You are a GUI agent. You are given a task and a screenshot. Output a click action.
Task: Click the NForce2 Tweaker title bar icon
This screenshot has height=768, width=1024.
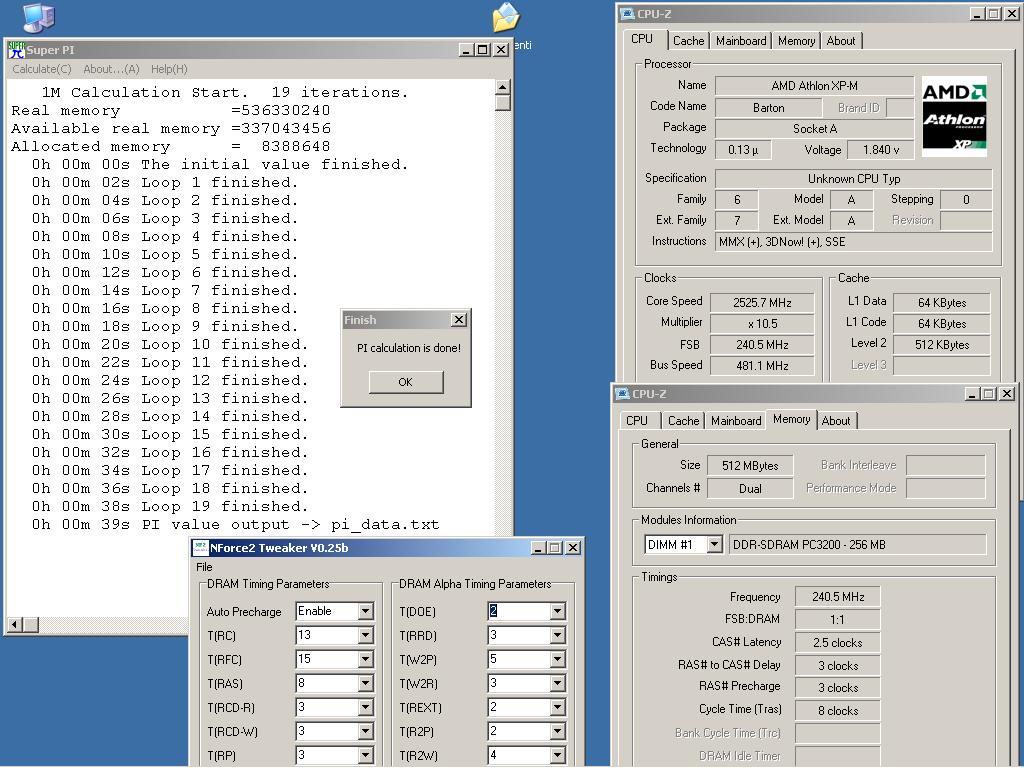tap(201, 548)
